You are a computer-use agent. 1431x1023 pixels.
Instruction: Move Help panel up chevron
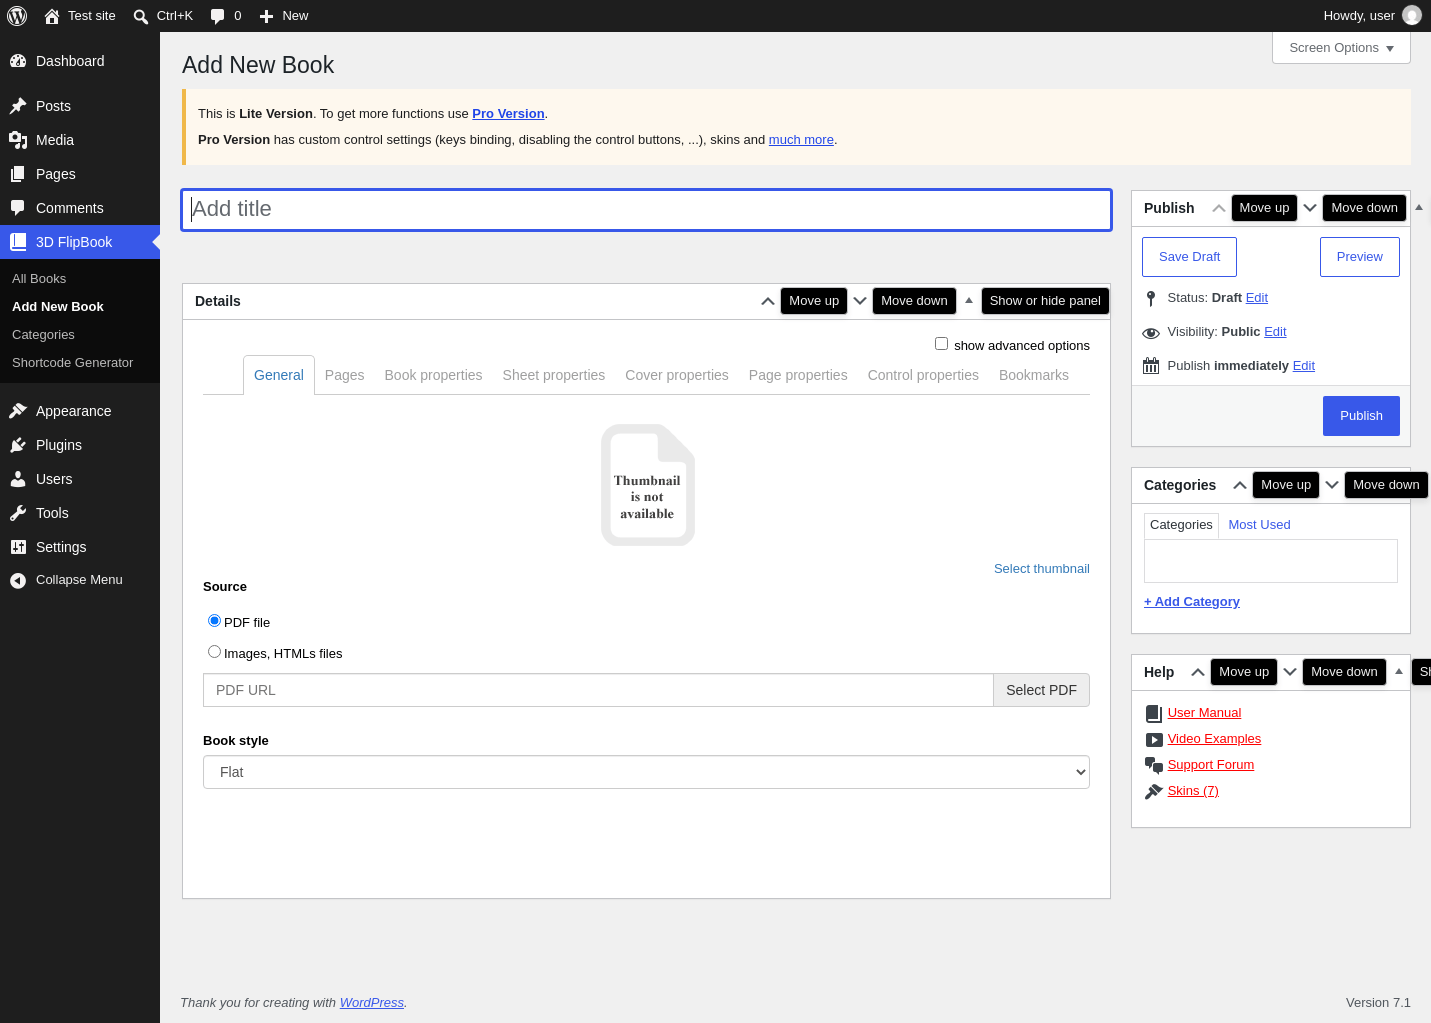[x=1198, y=672]
